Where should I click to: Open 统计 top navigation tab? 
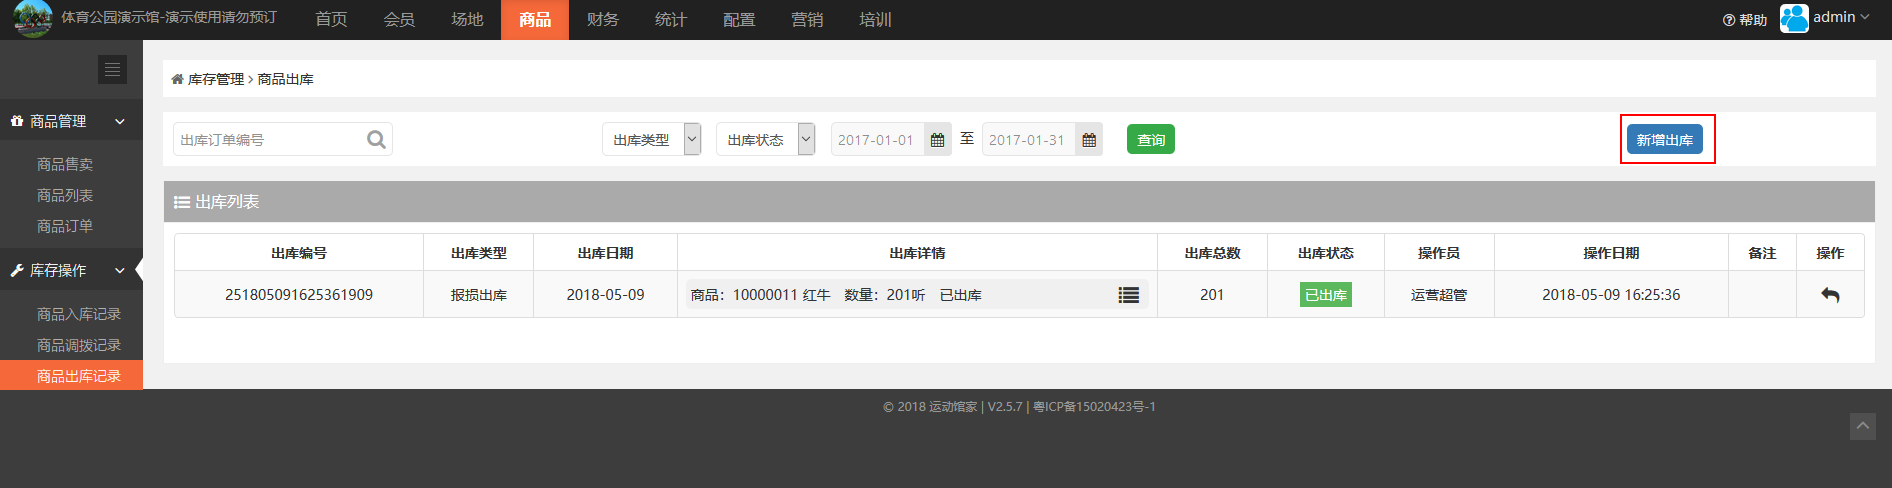point(671,20)
